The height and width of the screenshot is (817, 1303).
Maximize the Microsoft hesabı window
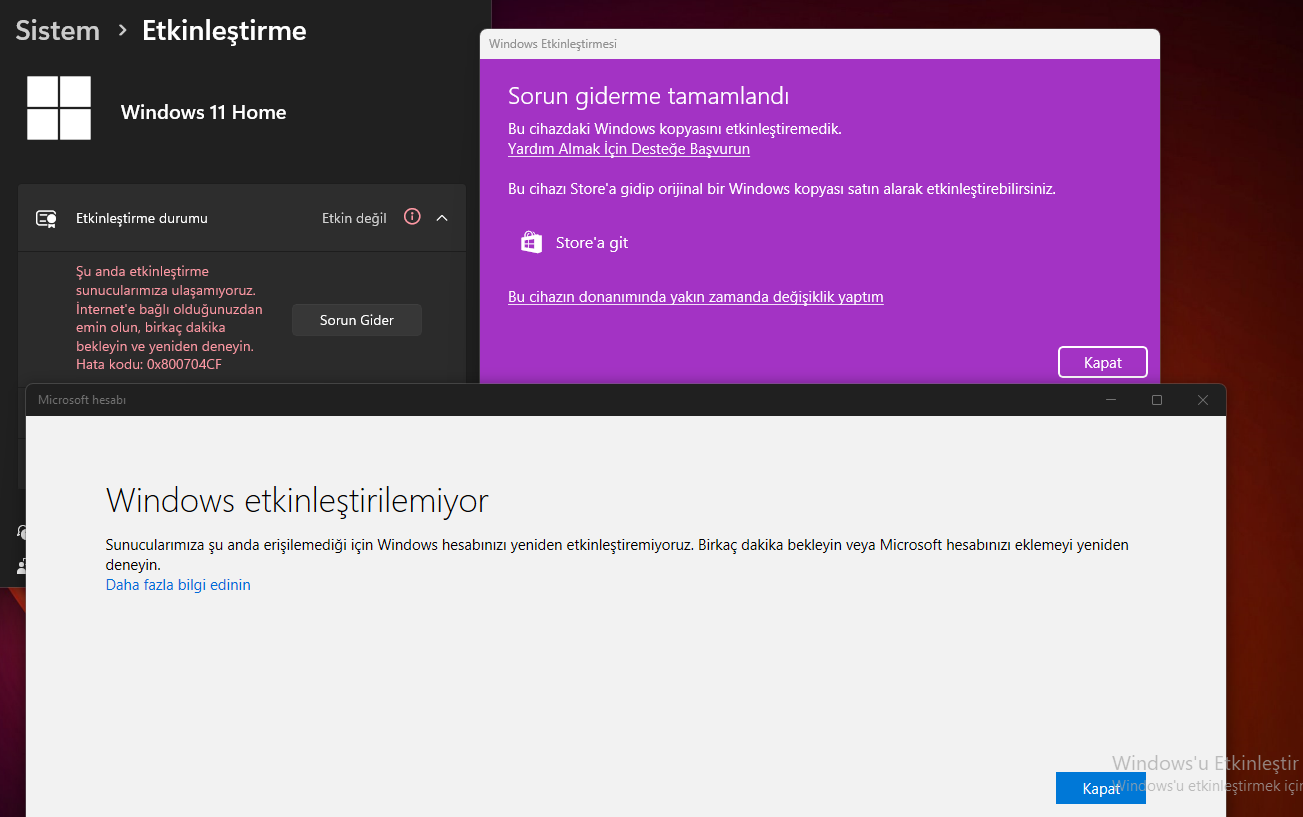(1157, 400)
